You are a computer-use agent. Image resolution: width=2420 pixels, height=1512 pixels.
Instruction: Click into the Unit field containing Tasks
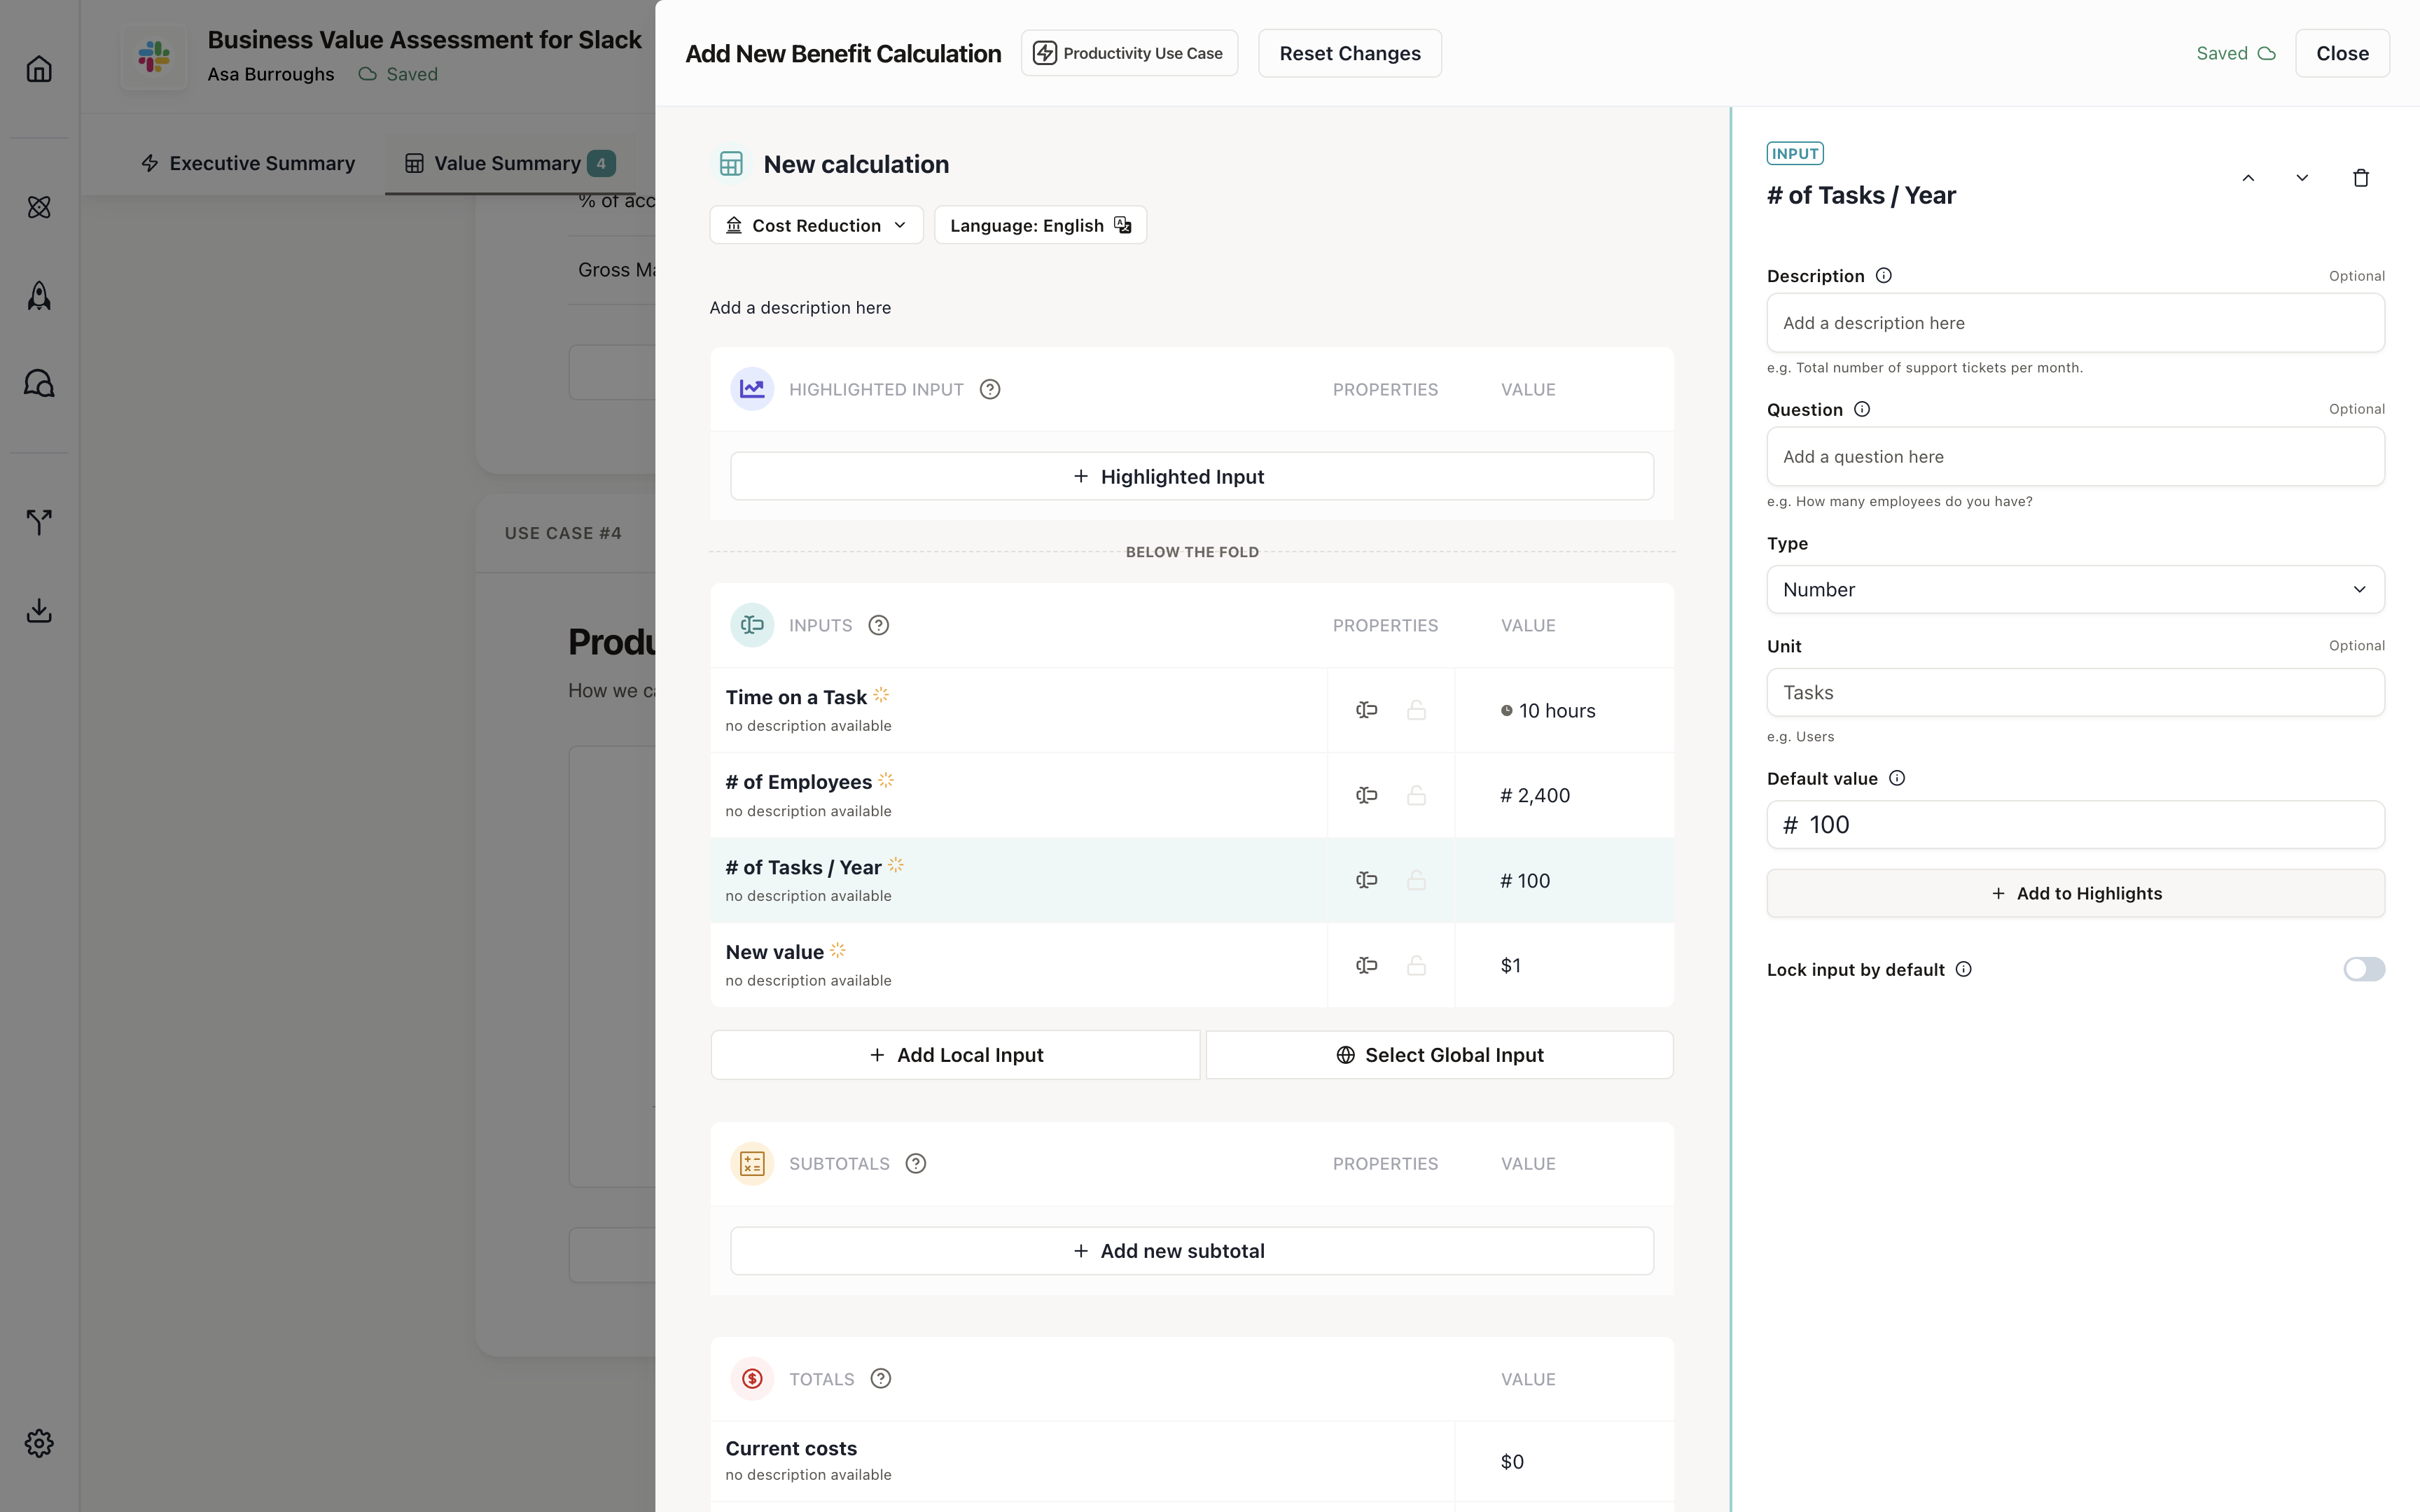(x=2075, y=693)
